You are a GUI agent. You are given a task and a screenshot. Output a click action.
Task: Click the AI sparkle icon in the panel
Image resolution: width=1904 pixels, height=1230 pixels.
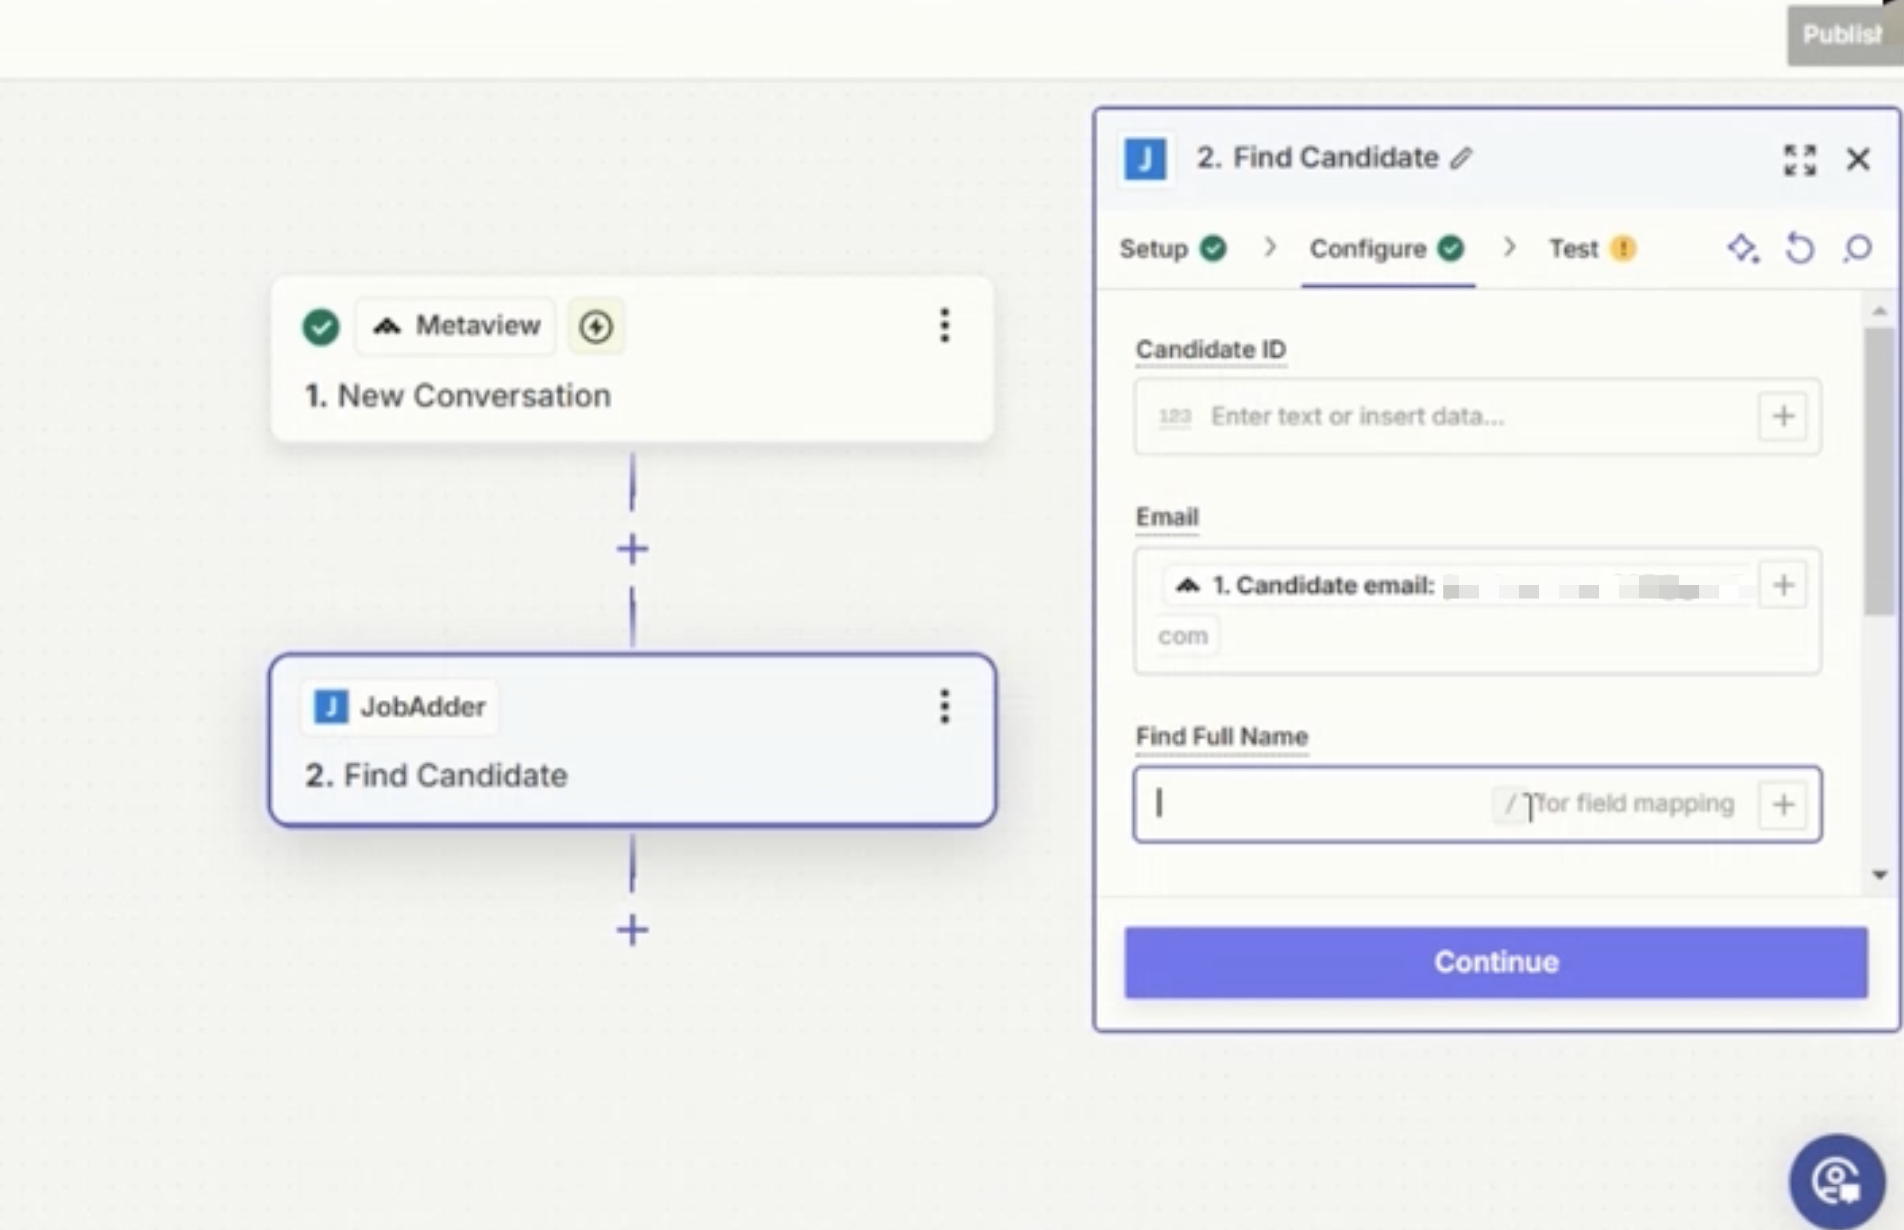(x=1743, y=248)
